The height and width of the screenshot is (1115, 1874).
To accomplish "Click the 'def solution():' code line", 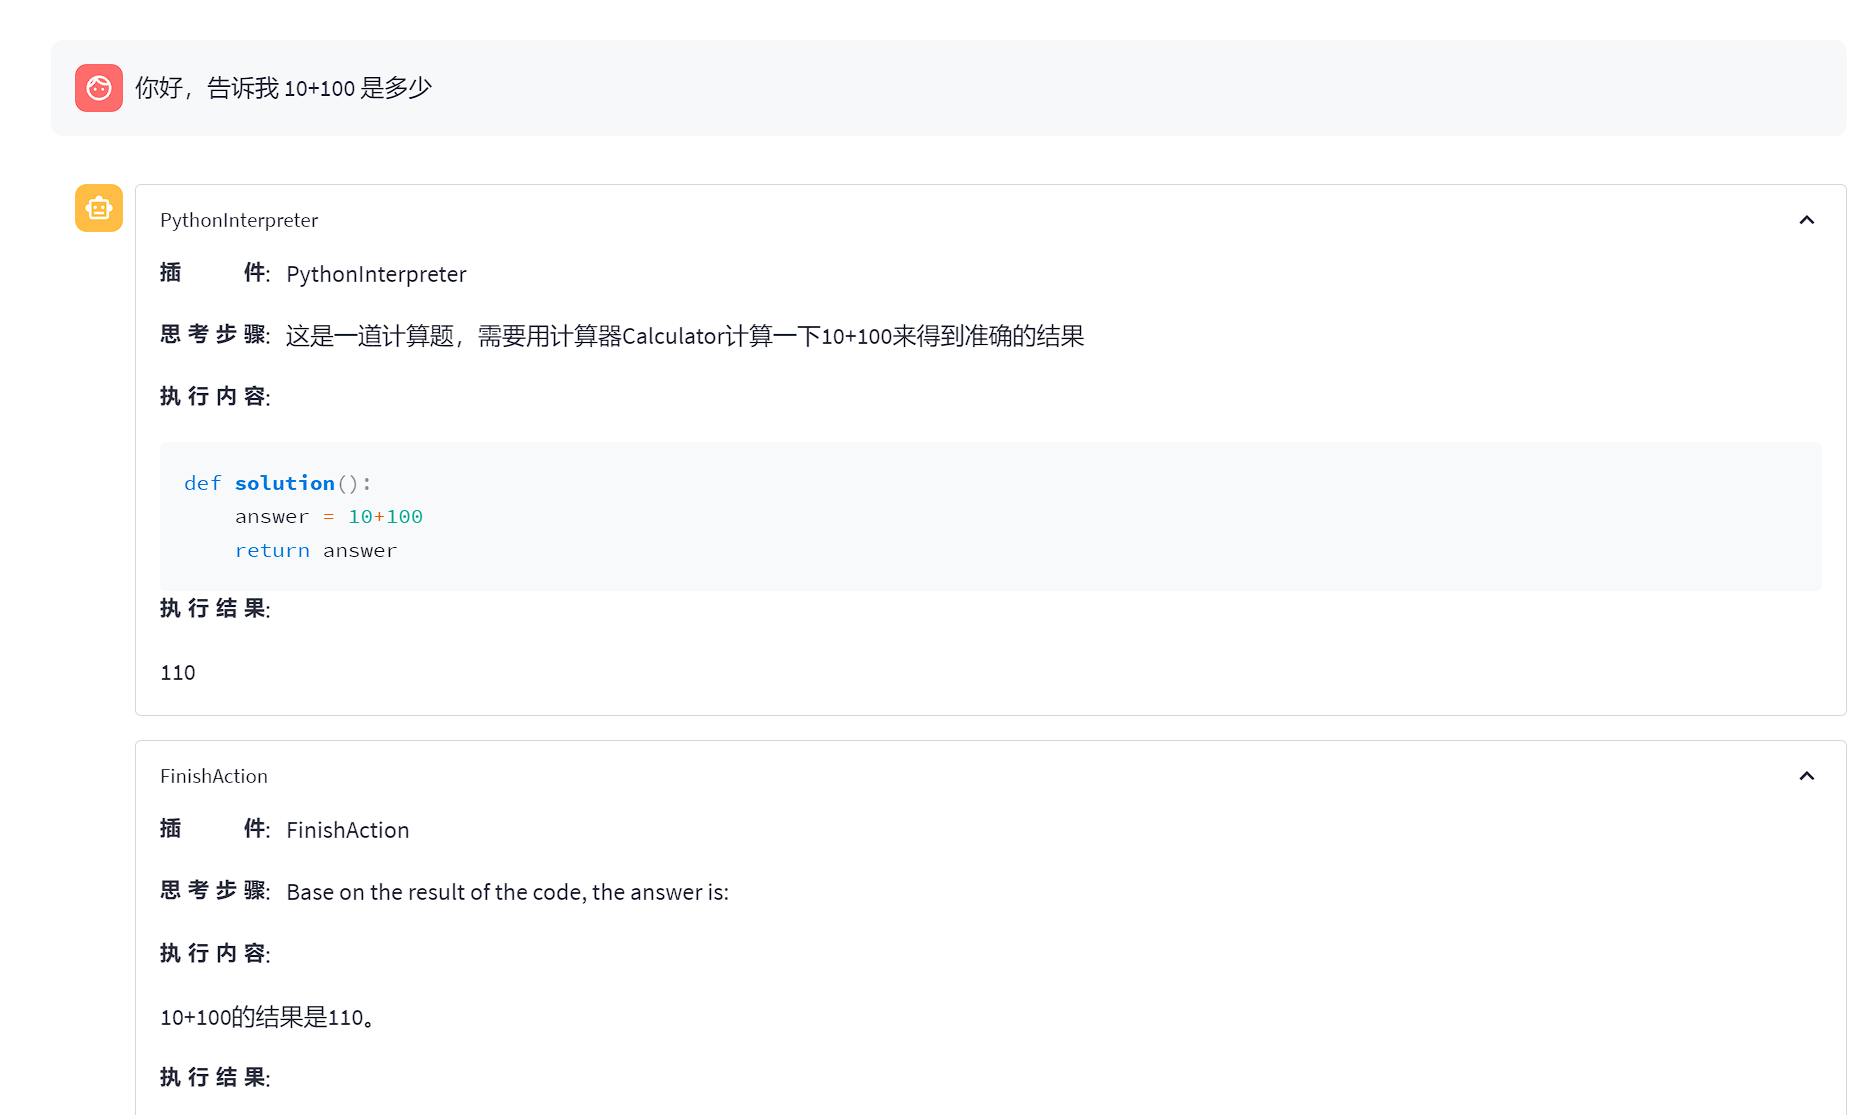I will (x=277, y=483).
